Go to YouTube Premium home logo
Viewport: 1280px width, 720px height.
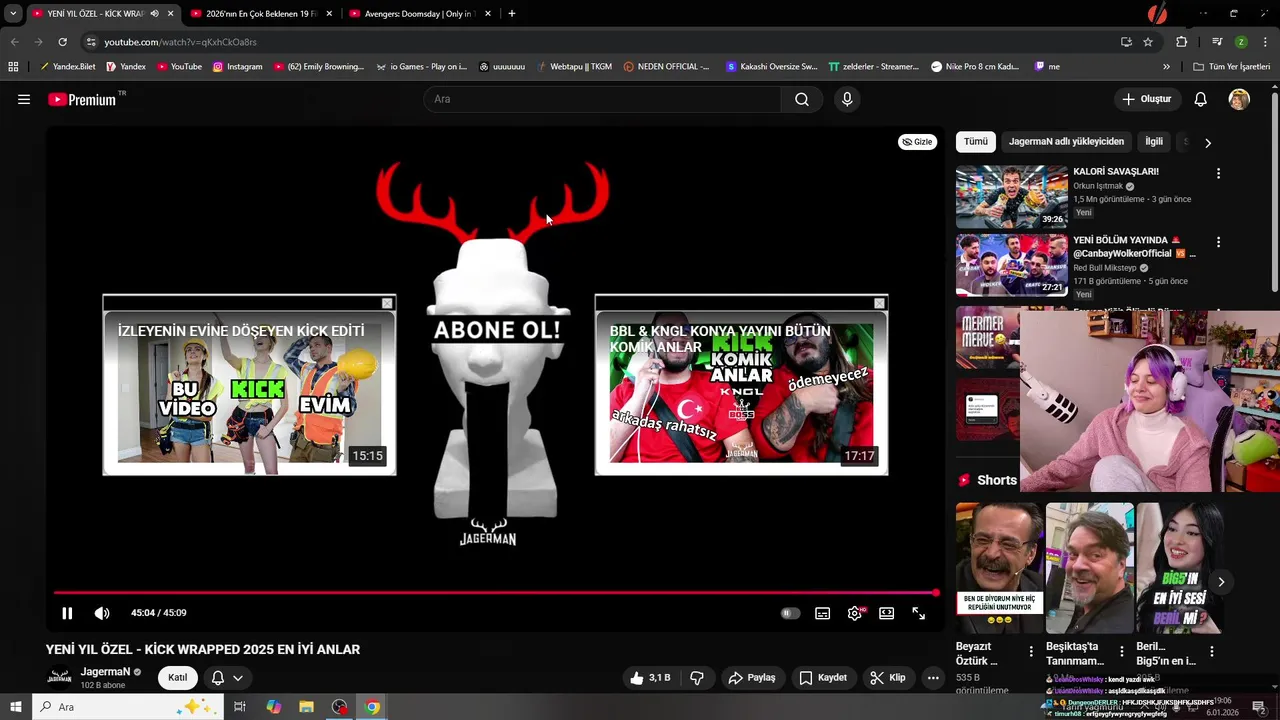coord(81,99)
